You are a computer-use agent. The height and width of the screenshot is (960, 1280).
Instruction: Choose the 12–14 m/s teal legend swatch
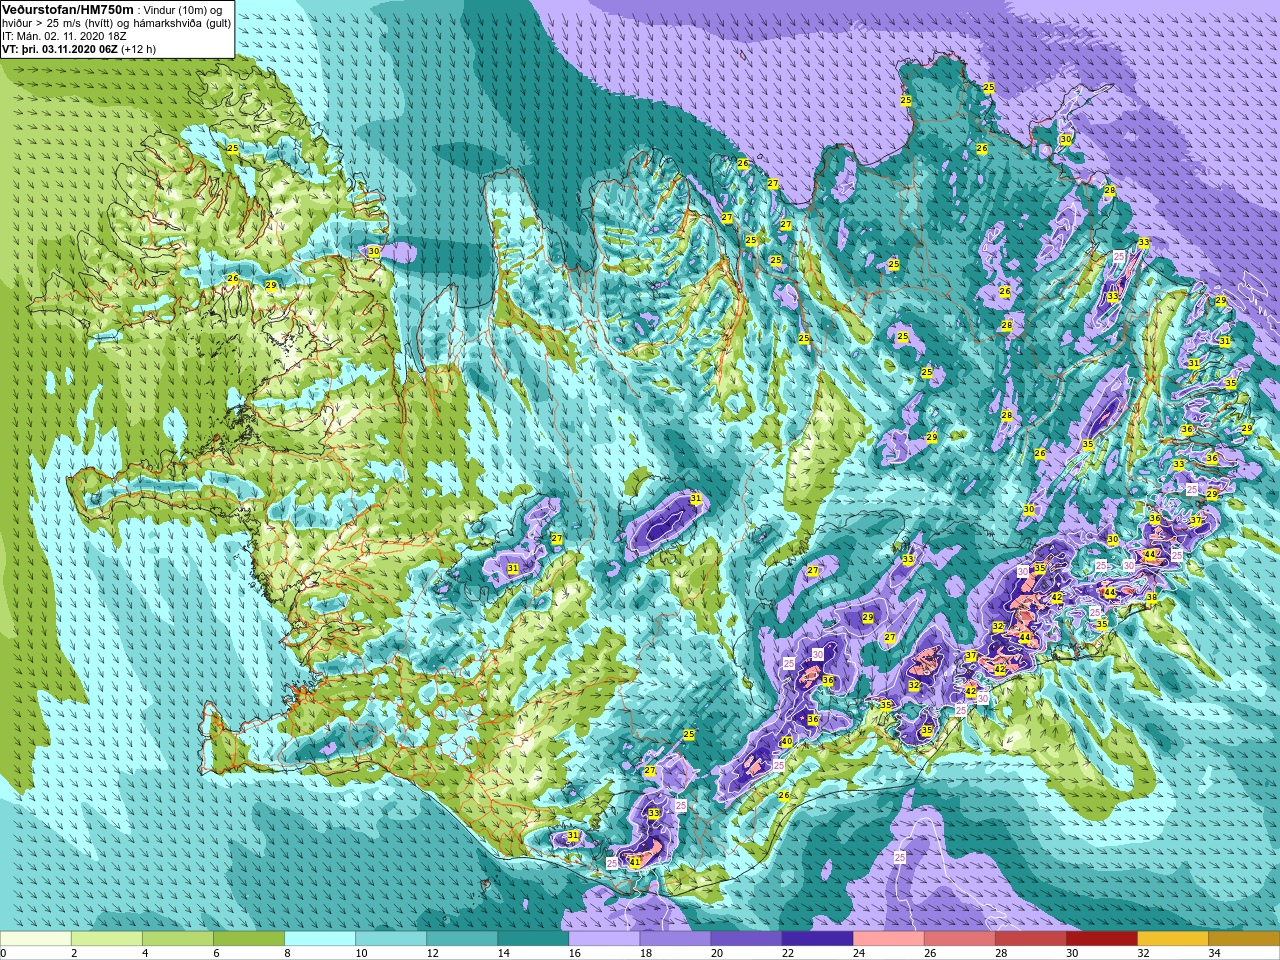tap(462, 938)
